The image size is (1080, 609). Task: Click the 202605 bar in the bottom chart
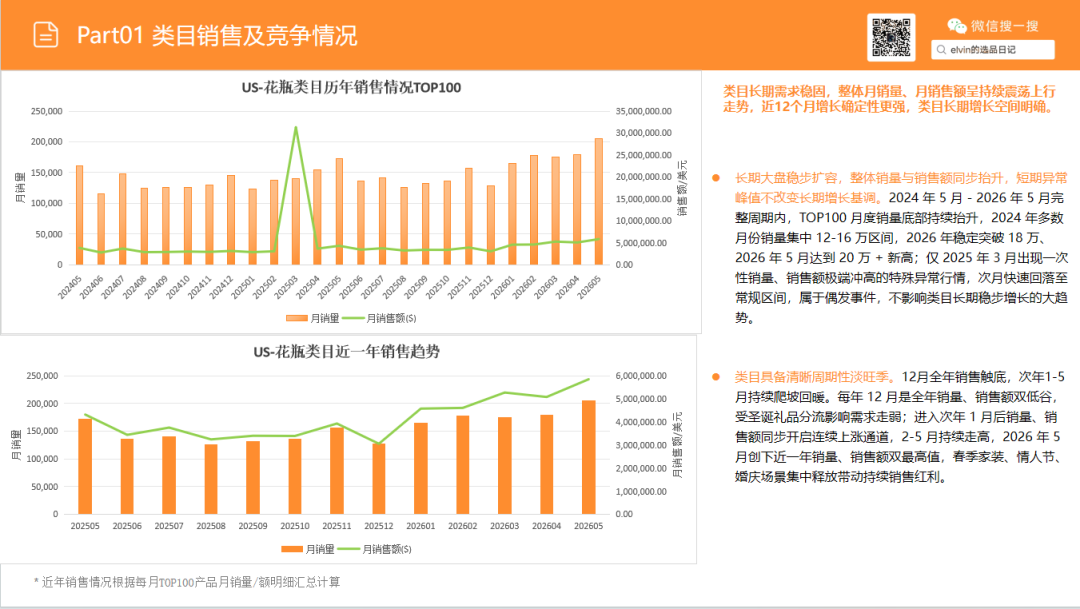[x=589, y=457]
